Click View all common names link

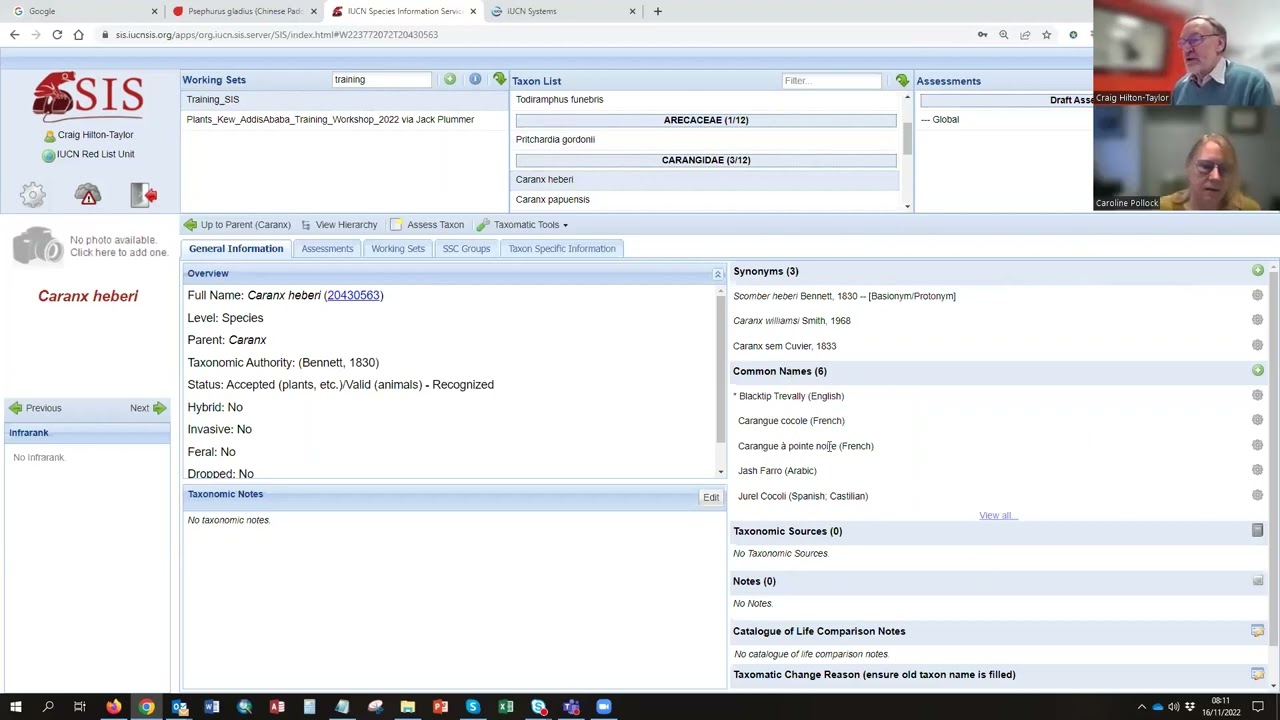997,516
